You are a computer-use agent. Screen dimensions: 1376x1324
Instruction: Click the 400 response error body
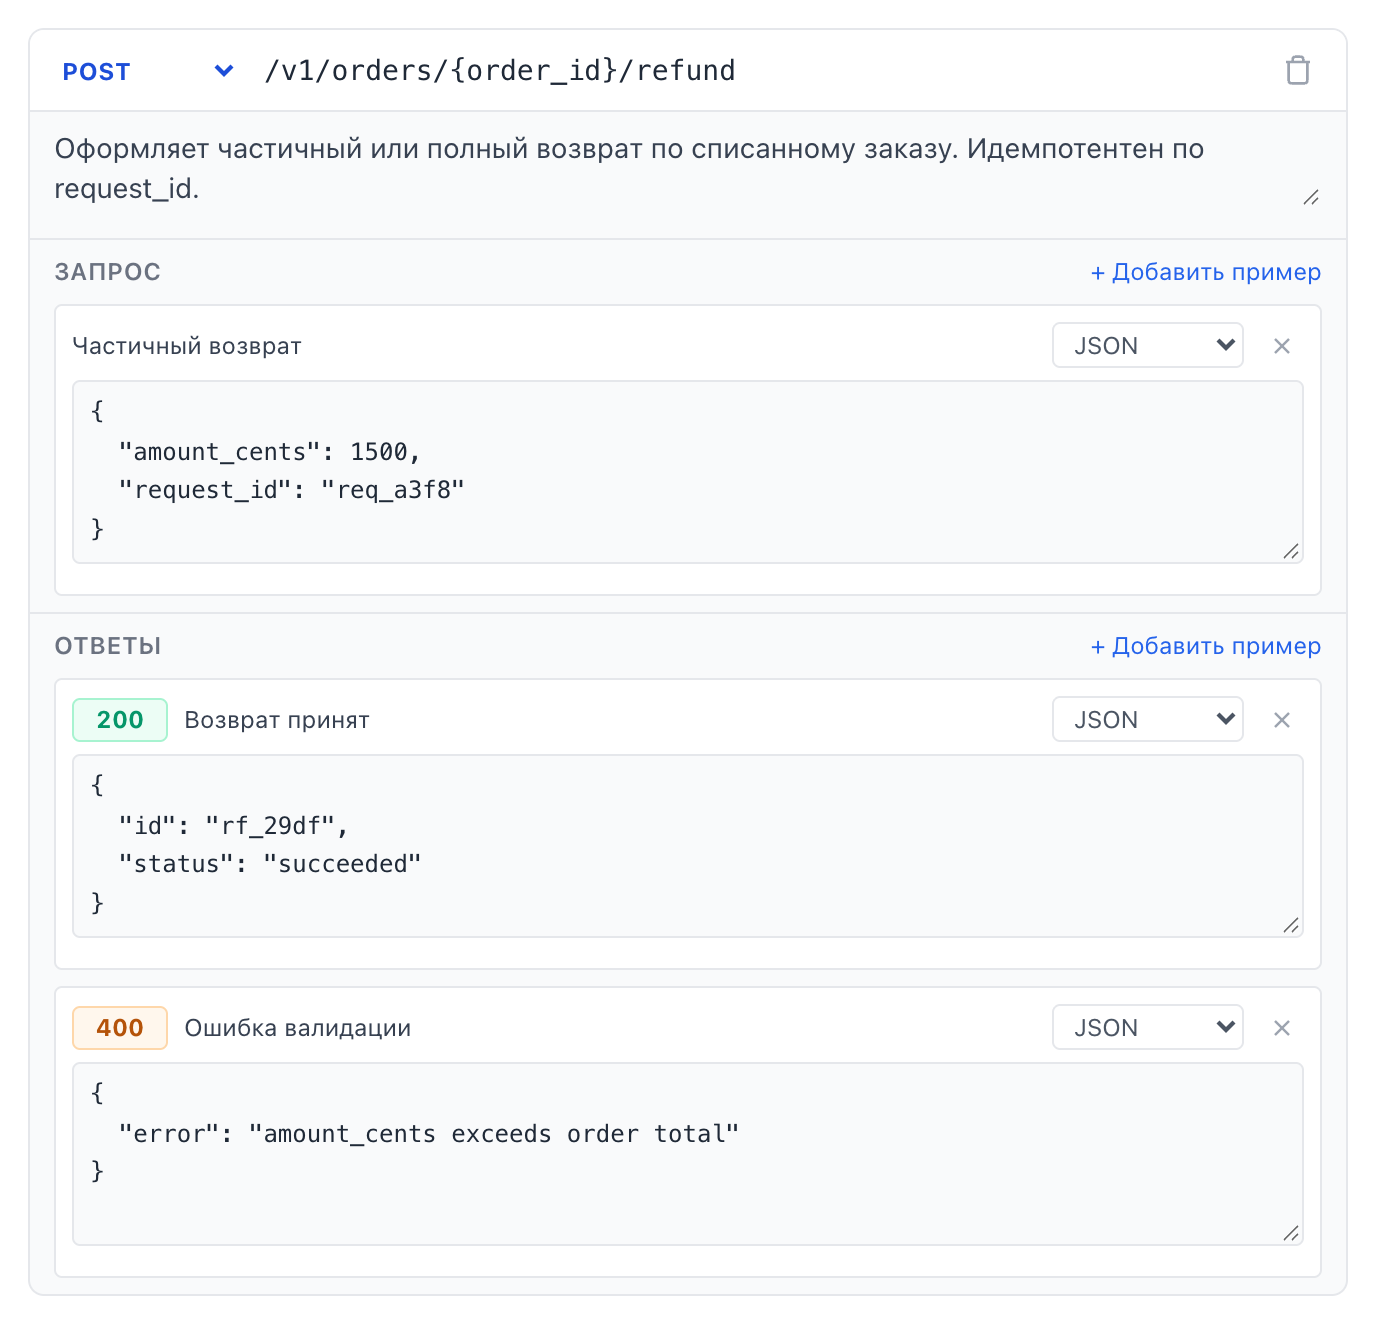tap(688, 1154)
